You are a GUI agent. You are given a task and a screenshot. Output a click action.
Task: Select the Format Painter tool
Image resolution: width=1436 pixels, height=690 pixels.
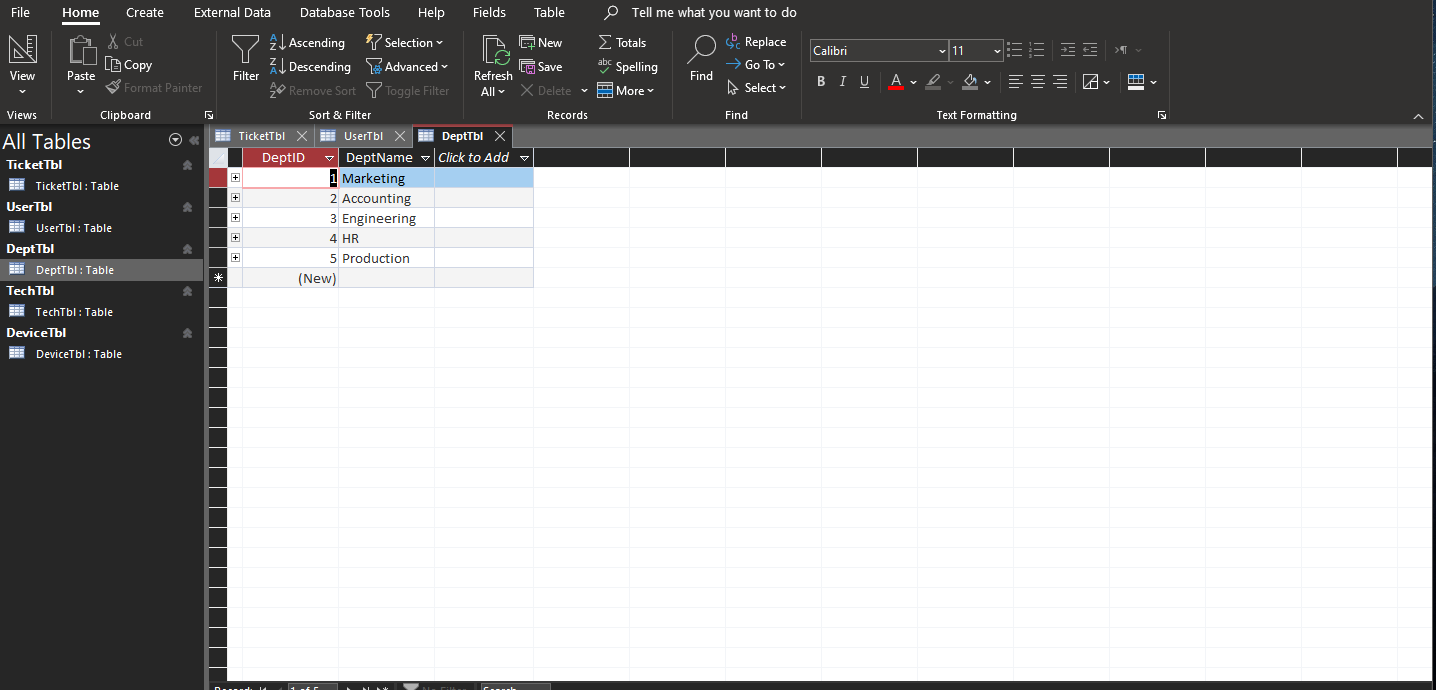click(x=155, y=87)
